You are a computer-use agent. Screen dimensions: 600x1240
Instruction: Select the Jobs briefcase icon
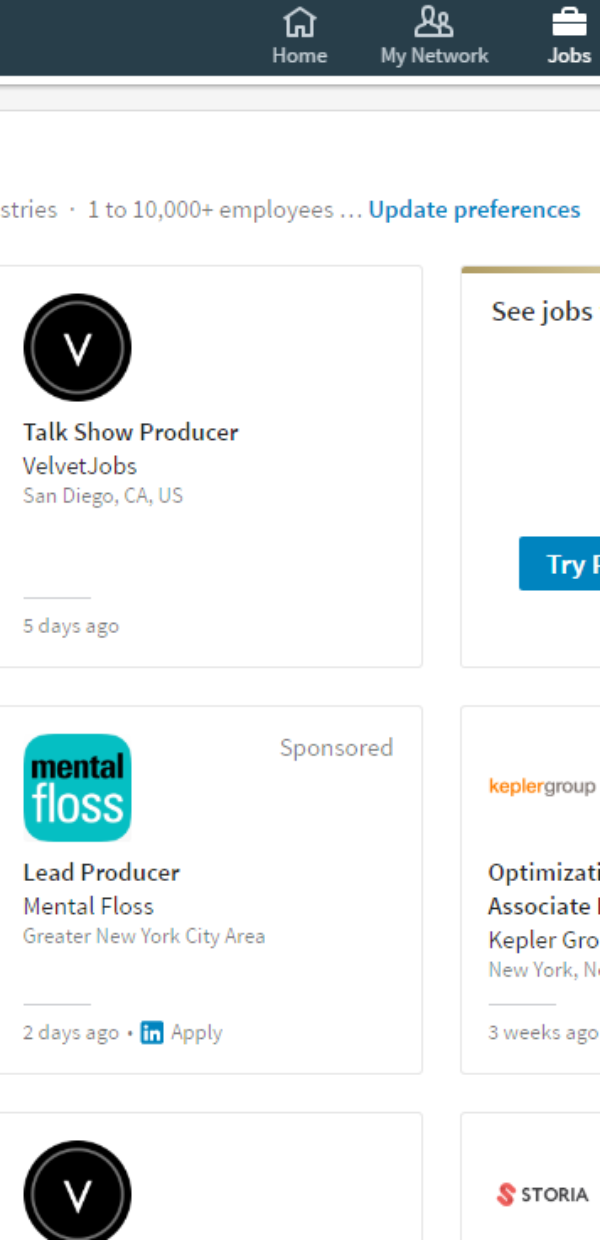(570, 22)
